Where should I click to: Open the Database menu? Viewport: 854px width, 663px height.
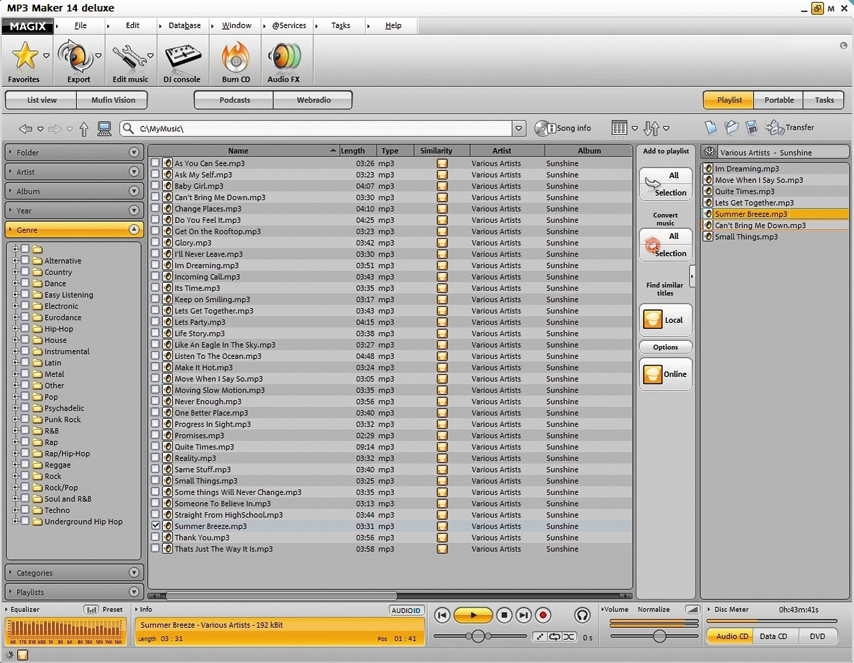click(184, 26)
